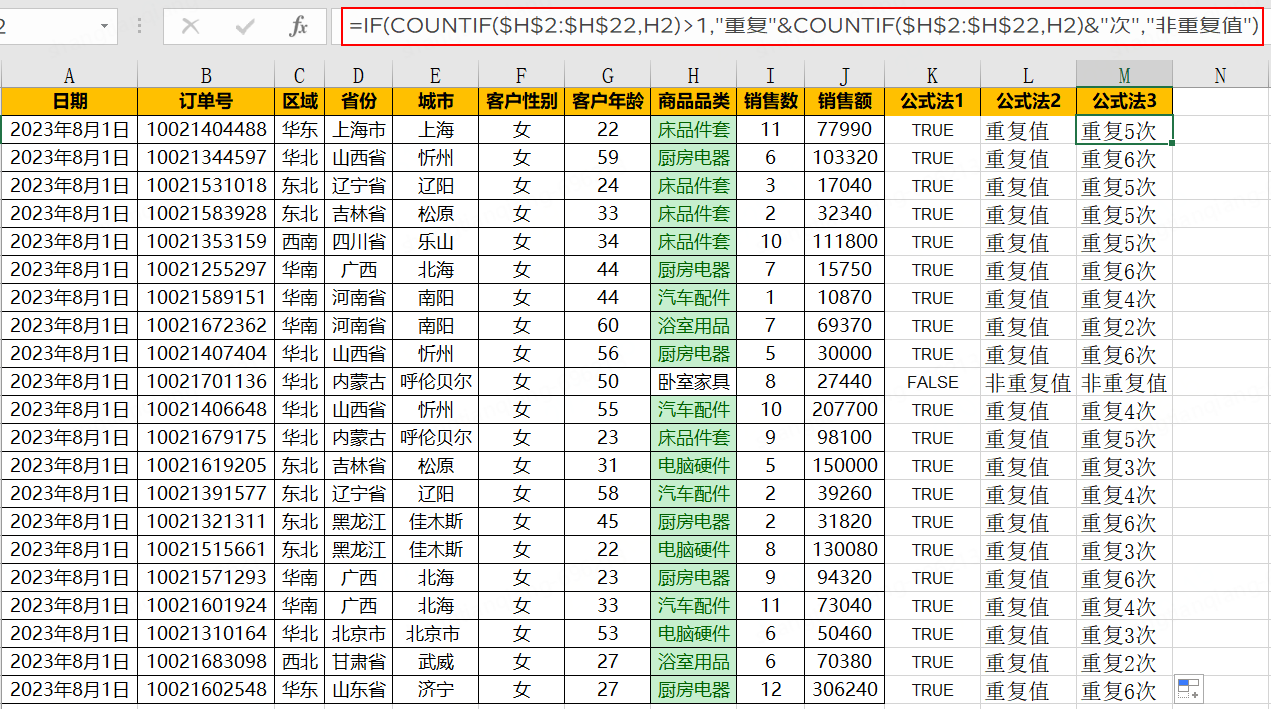
Task: Click sales amount 130080 cell
Action: (844, 550)
